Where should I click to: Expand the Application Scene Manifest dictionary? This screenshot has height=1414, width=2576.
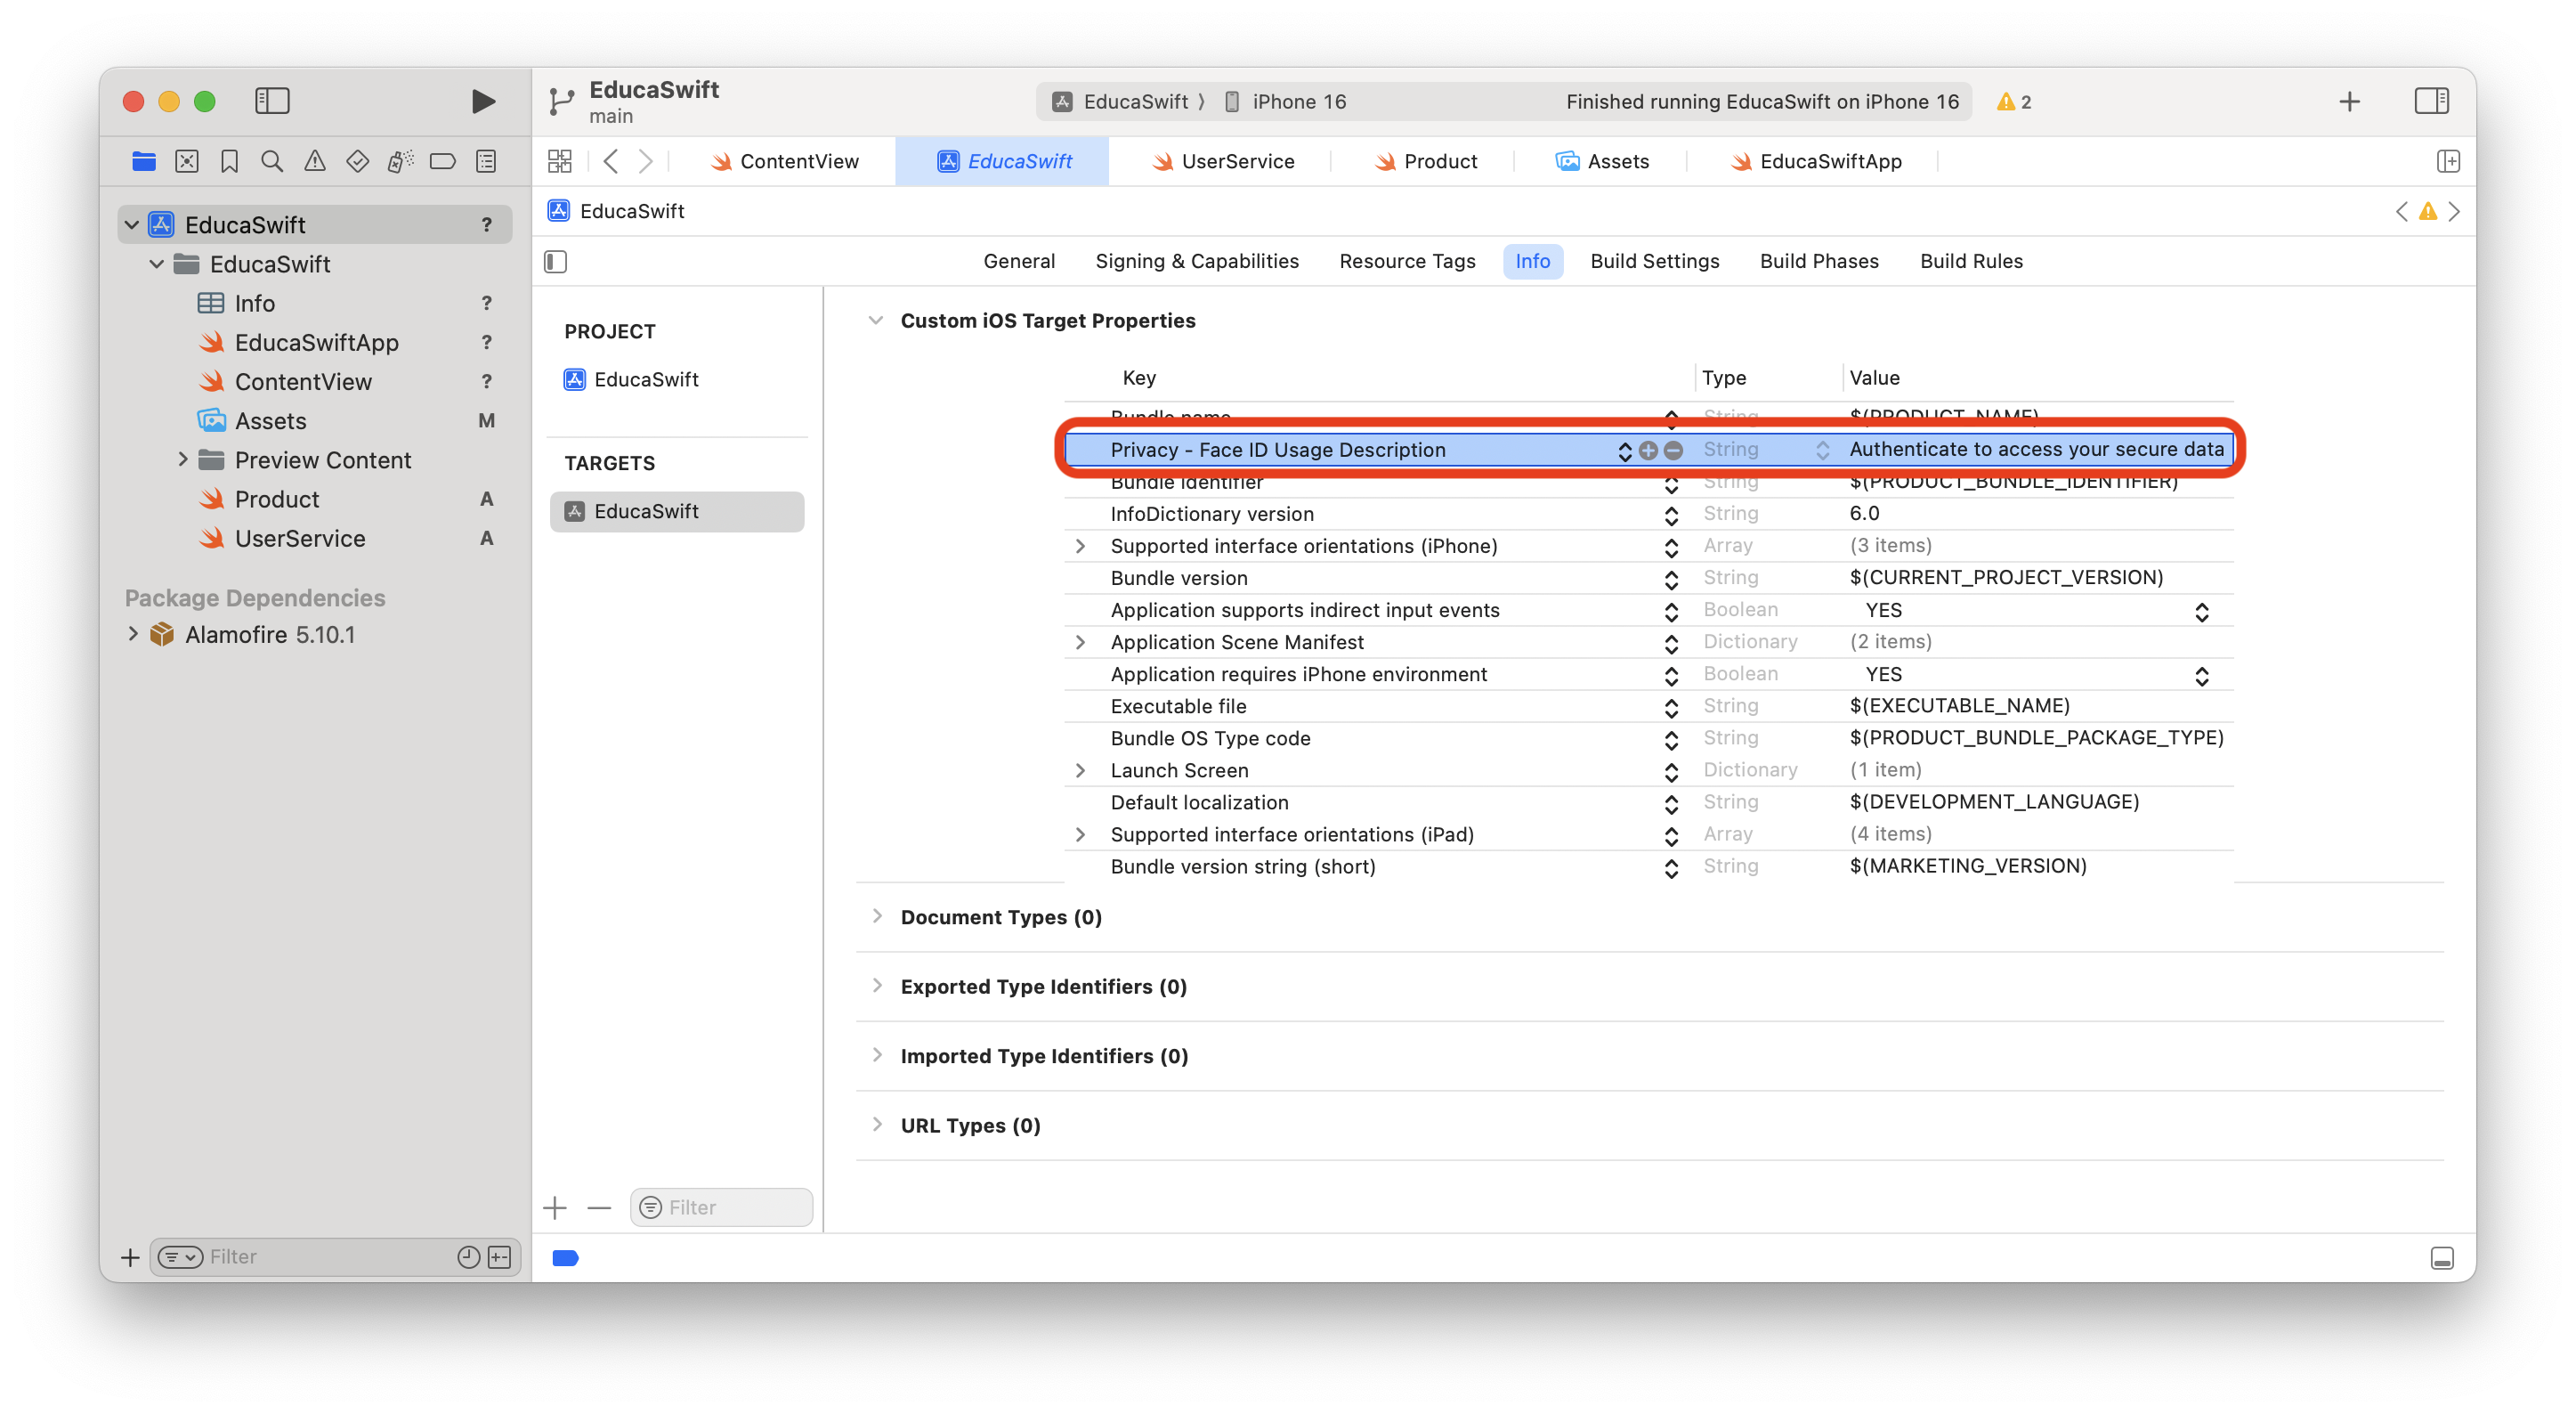click(1080, 642)
